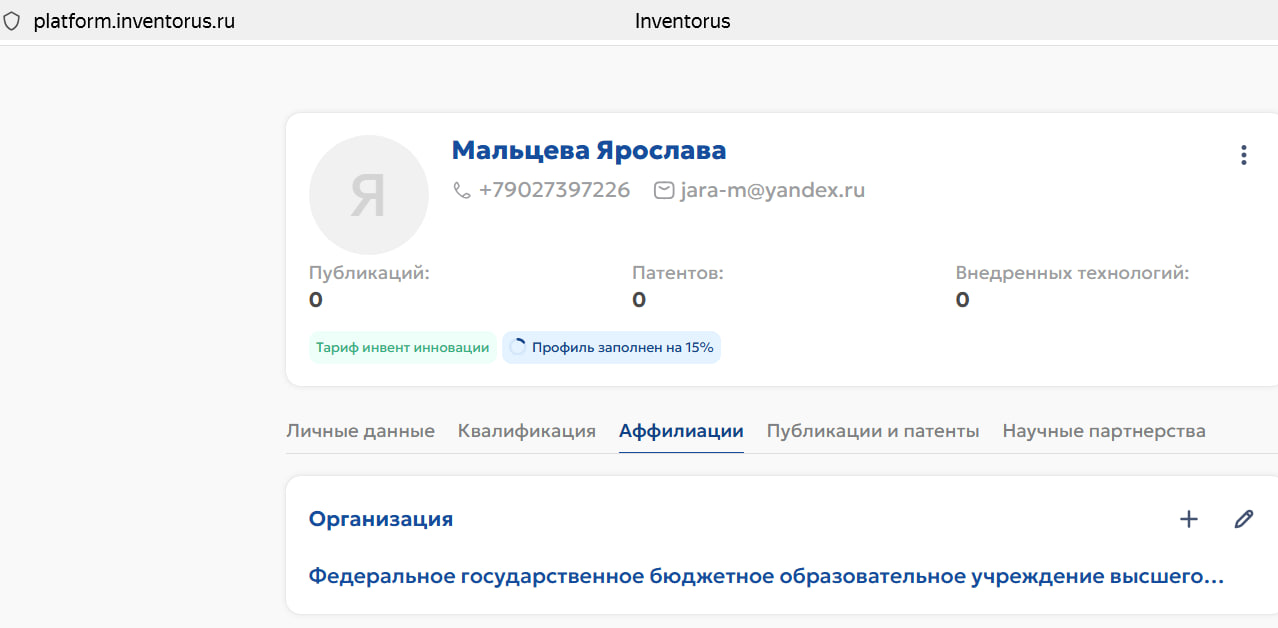This screenshot has height=628, width=1278.
Task: Open the Научные партнерства tab
Action: pyautogui.click(x=1104, y=431)
